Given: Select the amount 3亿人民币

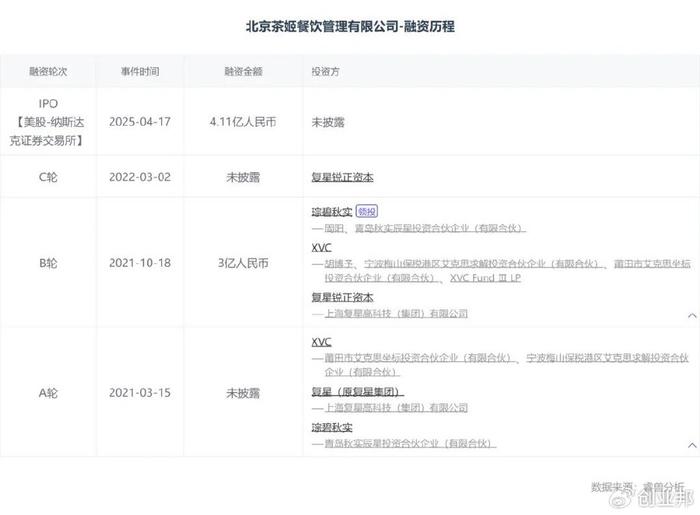Looking at the screenshot, I should click(x=243, y=263).
